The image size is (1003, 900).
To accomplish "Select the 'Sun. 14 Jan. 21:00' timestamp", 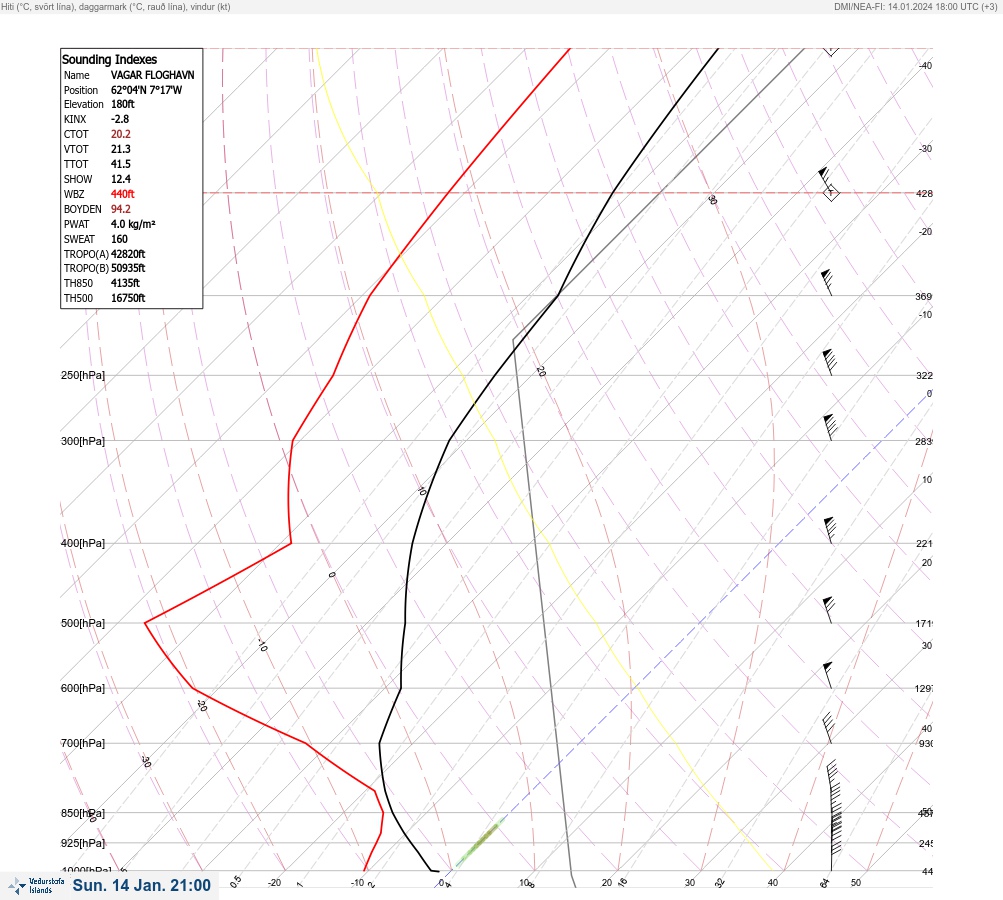I will pyautogui.click(x=141, y=885).
